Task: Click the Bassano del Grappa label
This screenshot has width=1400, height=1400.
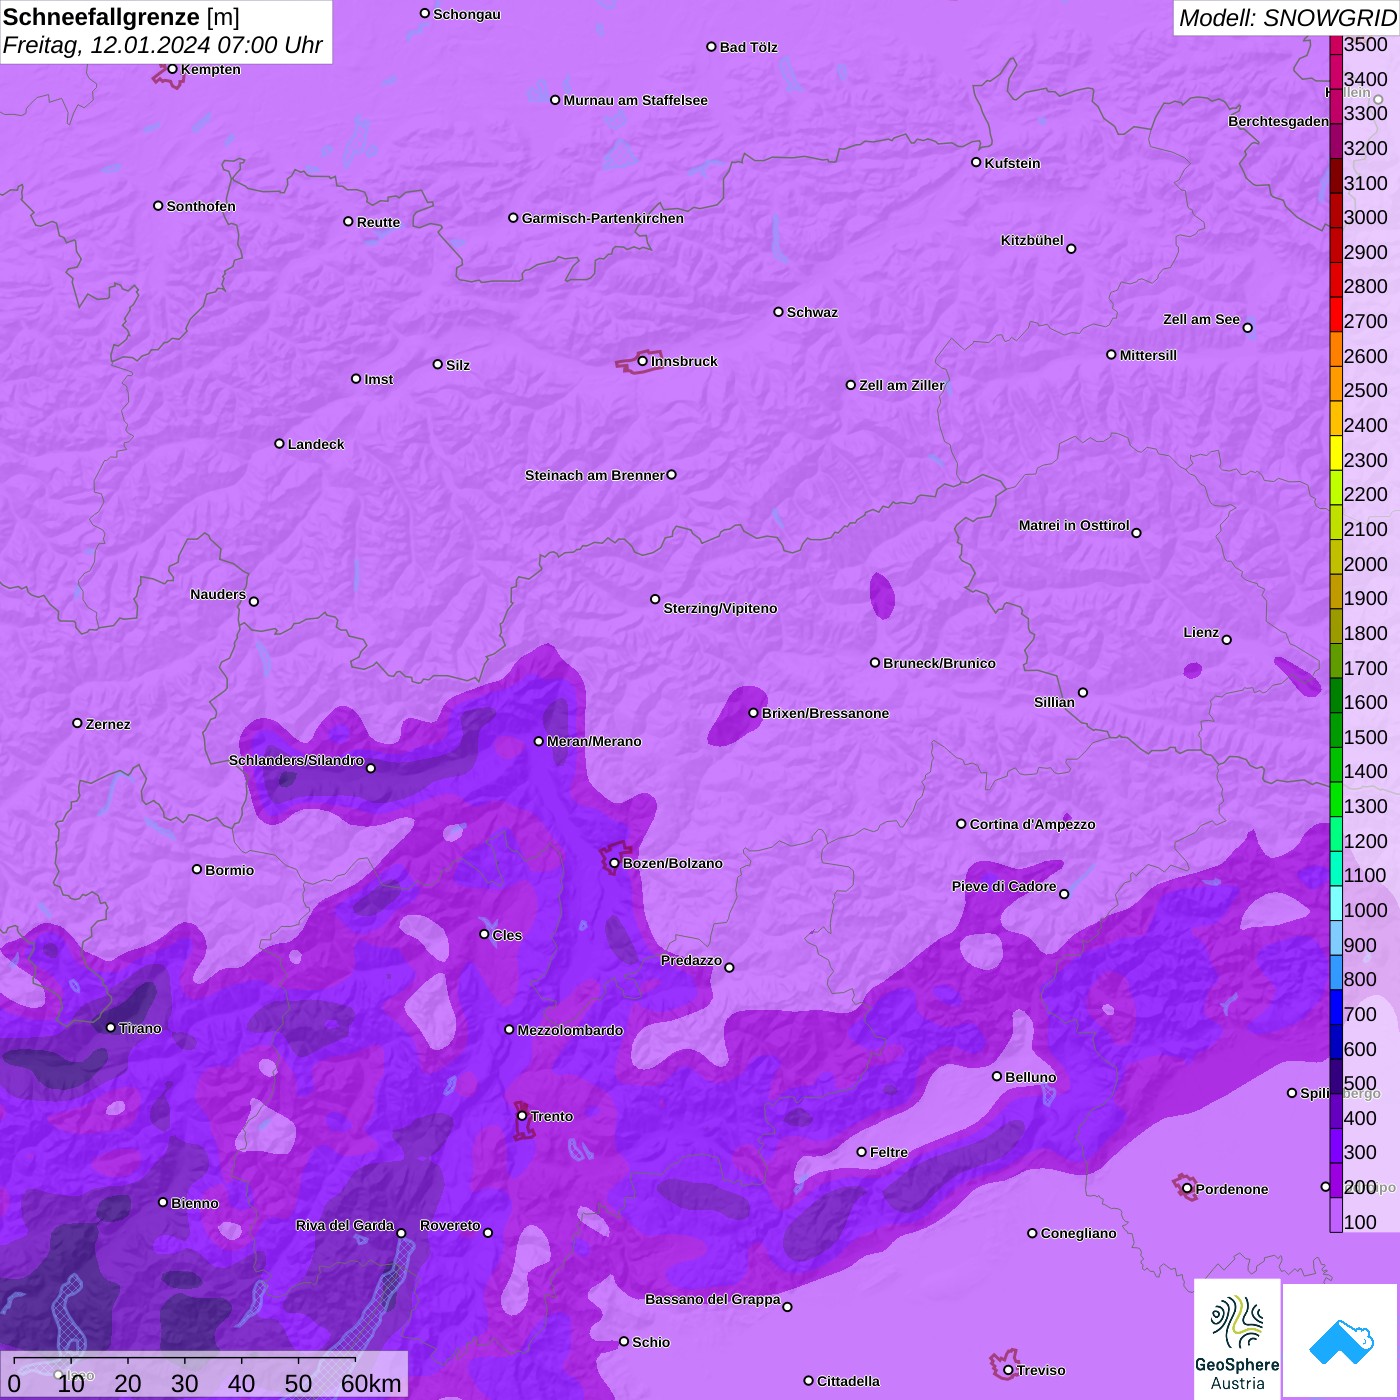Action: tap(713, 1299)
